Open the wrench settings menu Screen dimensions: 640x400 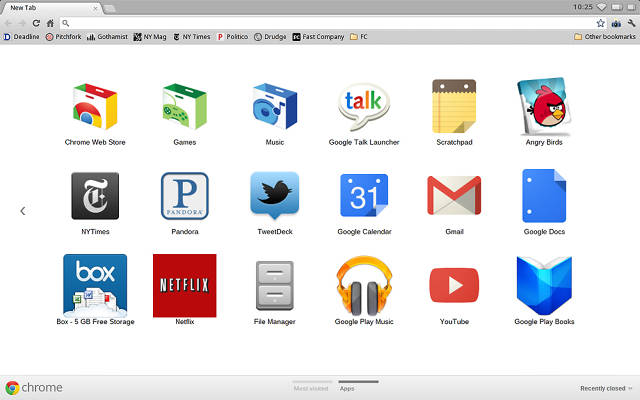pos(631,23)
